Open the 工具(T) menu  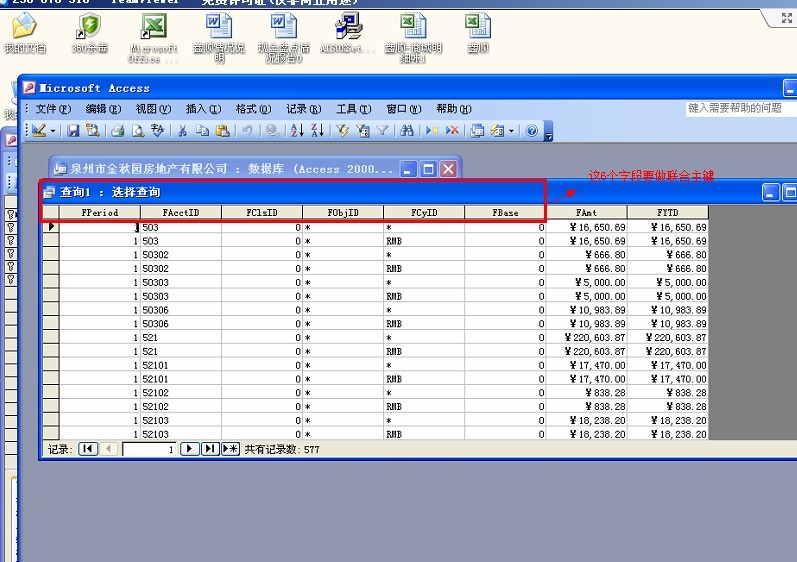click(353, 109)
